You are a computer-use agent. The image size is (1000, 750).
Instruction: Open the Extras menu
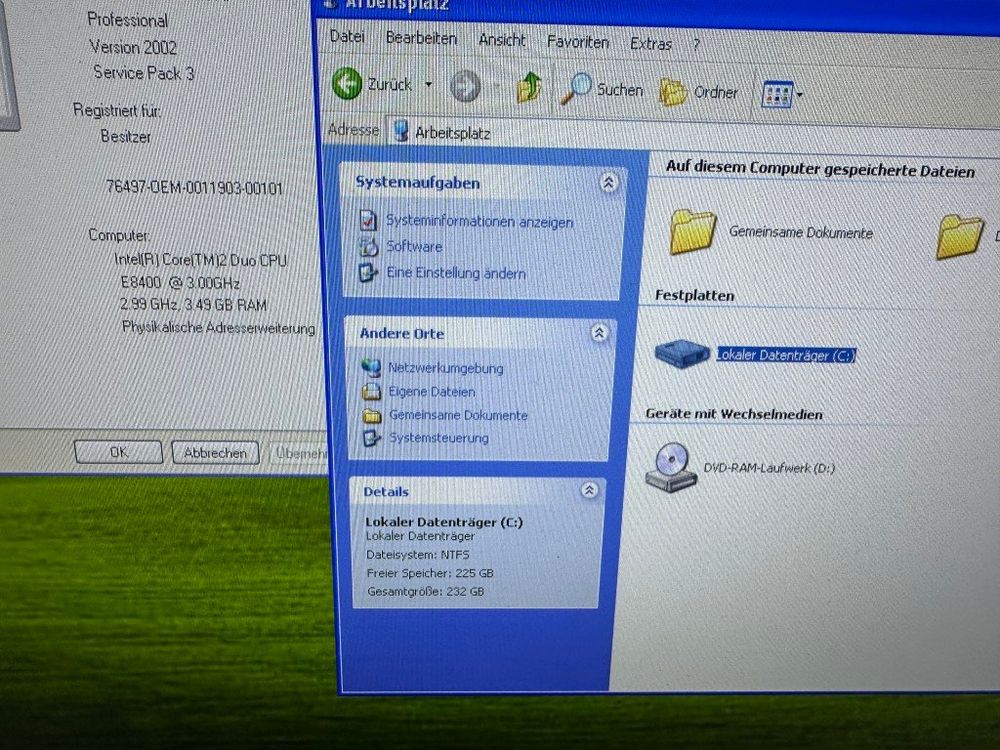coord(651,43)
